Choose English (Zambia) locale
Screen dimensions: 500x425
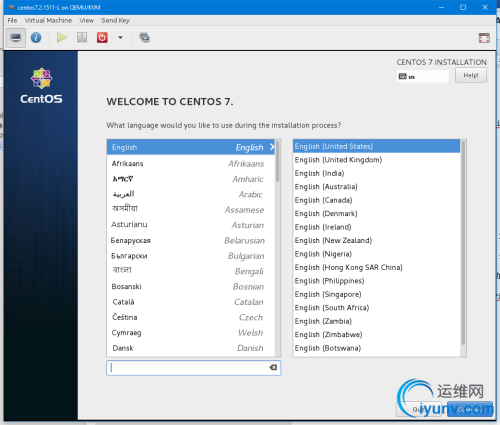coord(377,321)
